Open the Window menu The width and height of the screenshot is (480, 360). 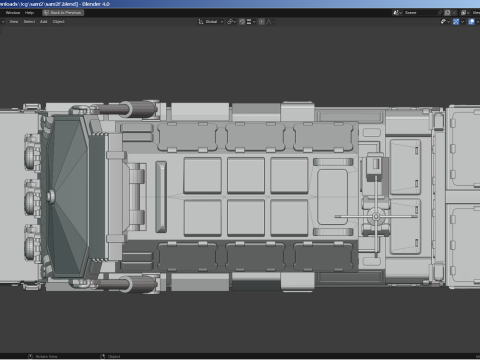pos(13,13)
